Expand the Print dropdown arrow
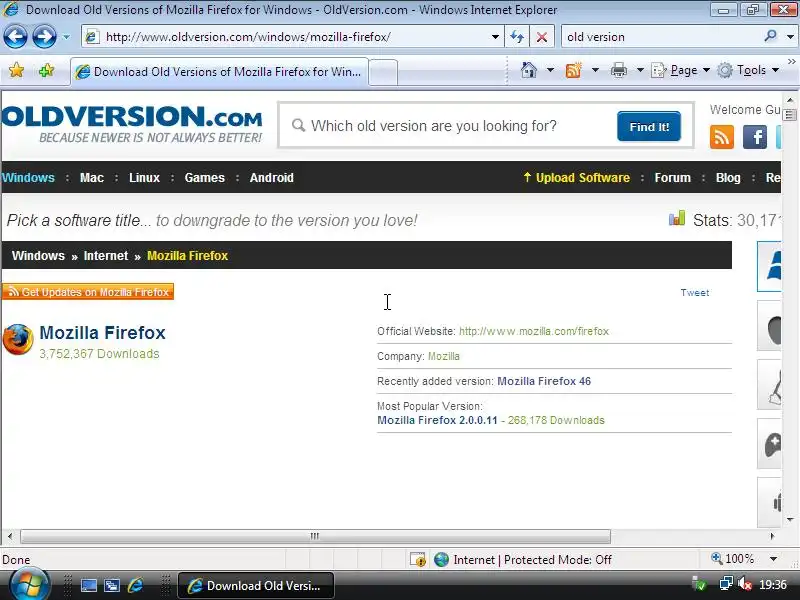800x600 pixels. click(x=640, y=70)
